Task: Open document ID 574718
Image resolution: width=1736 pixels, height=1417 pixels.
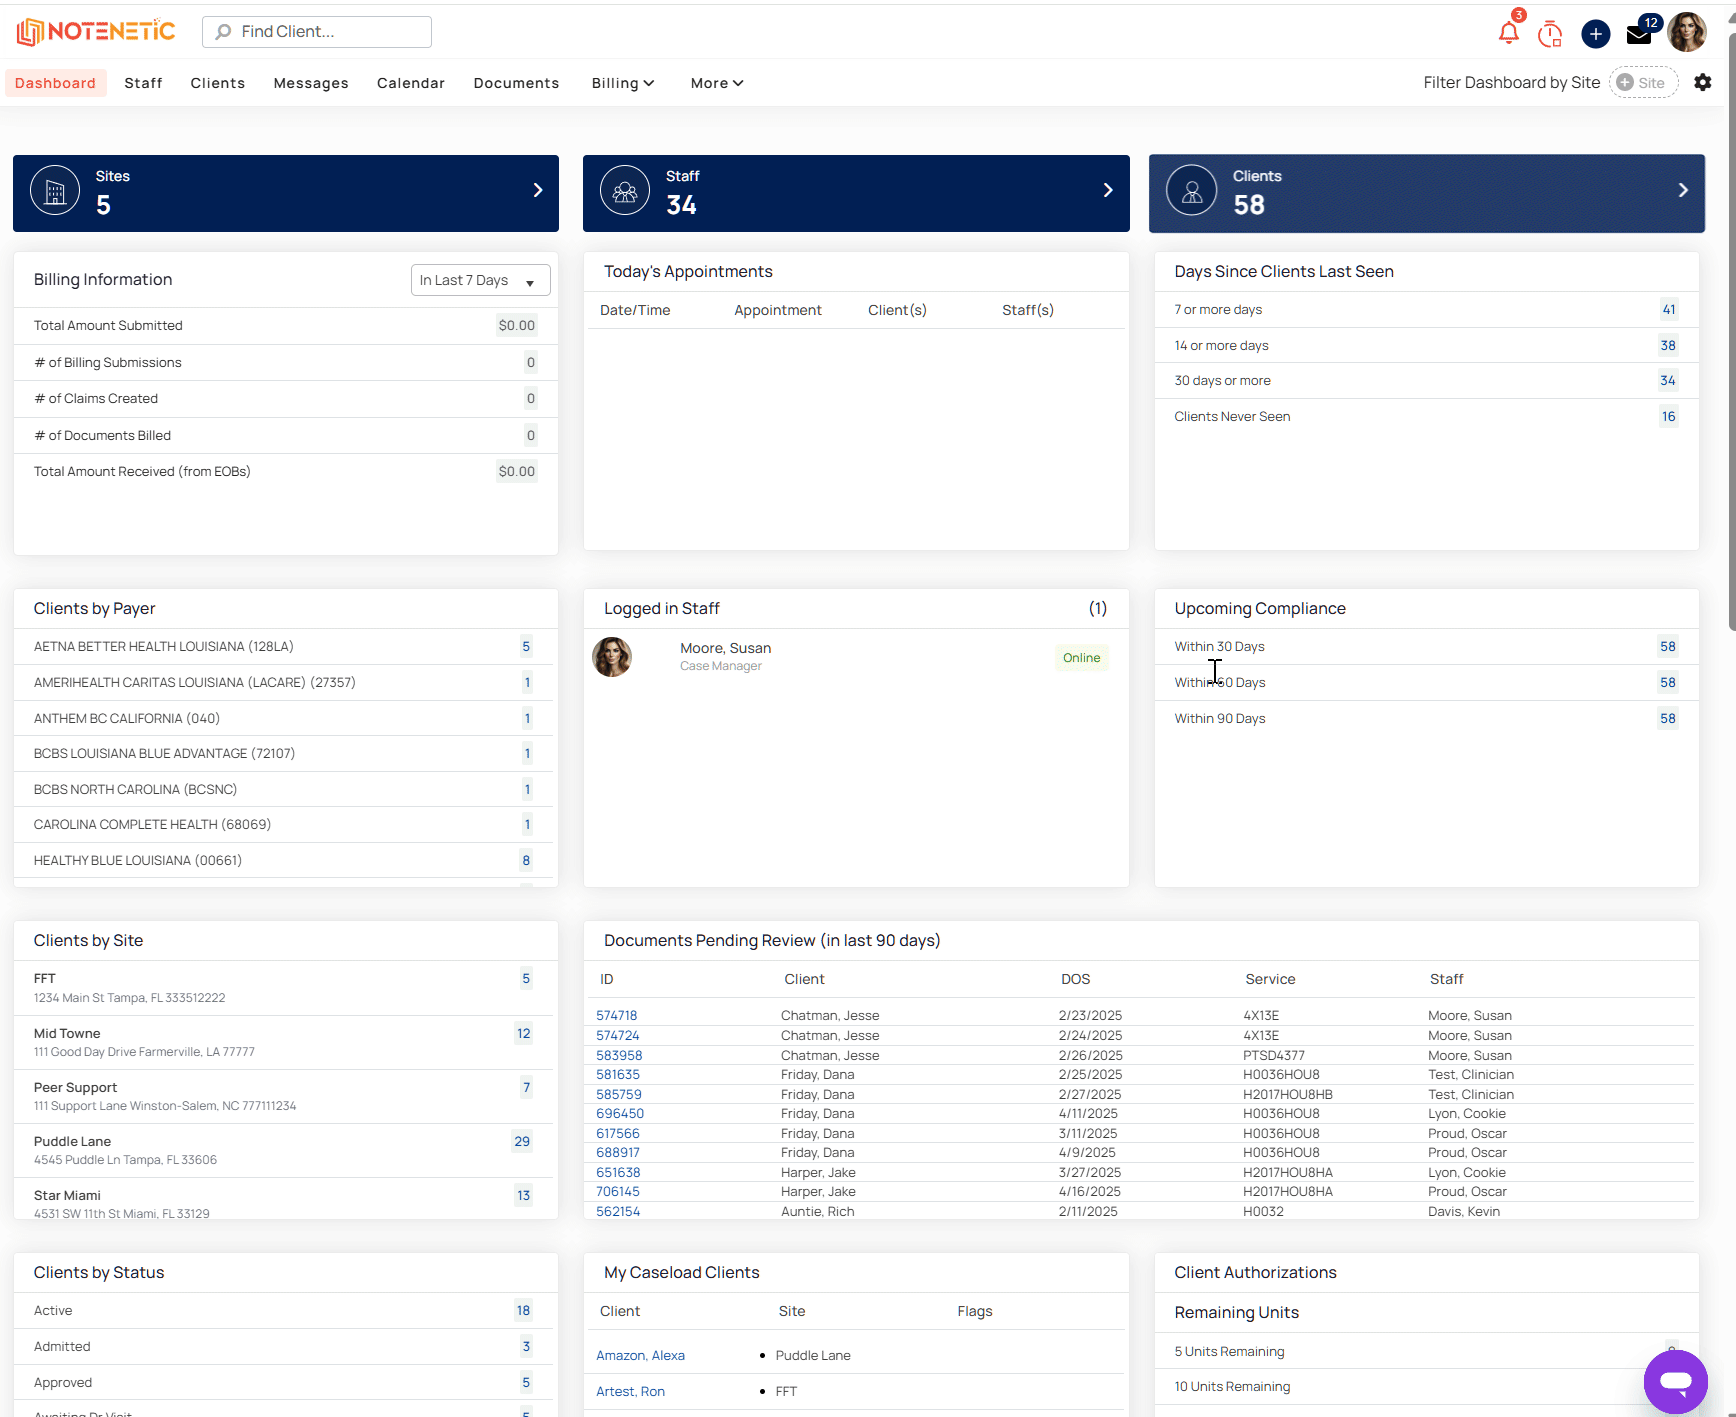Action: coord(616,1015)
